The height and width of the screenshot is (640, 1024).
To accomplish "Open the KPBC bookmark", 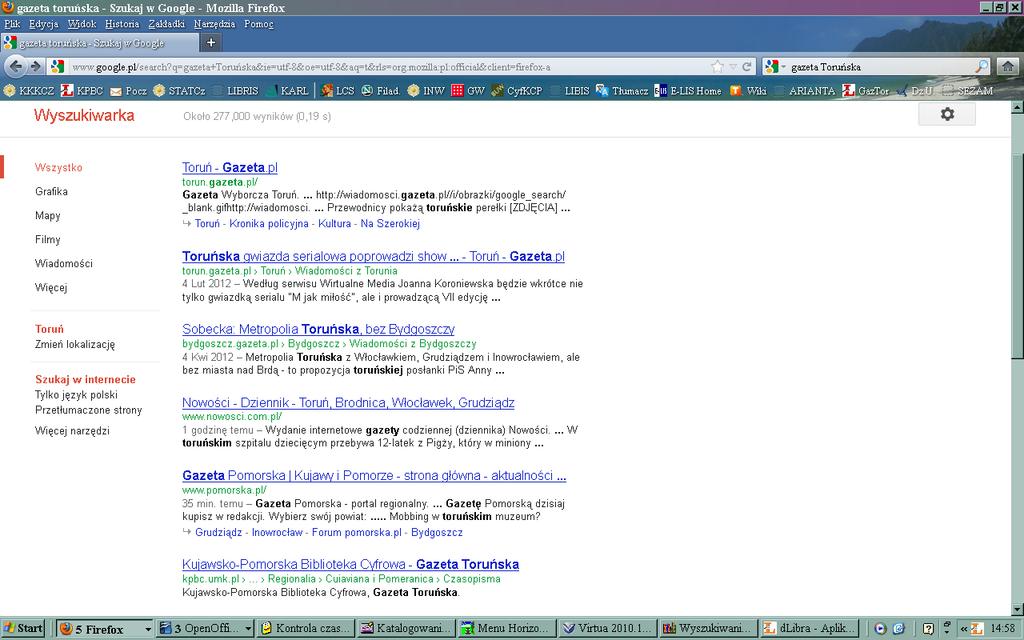I will [x=82, y=91].
